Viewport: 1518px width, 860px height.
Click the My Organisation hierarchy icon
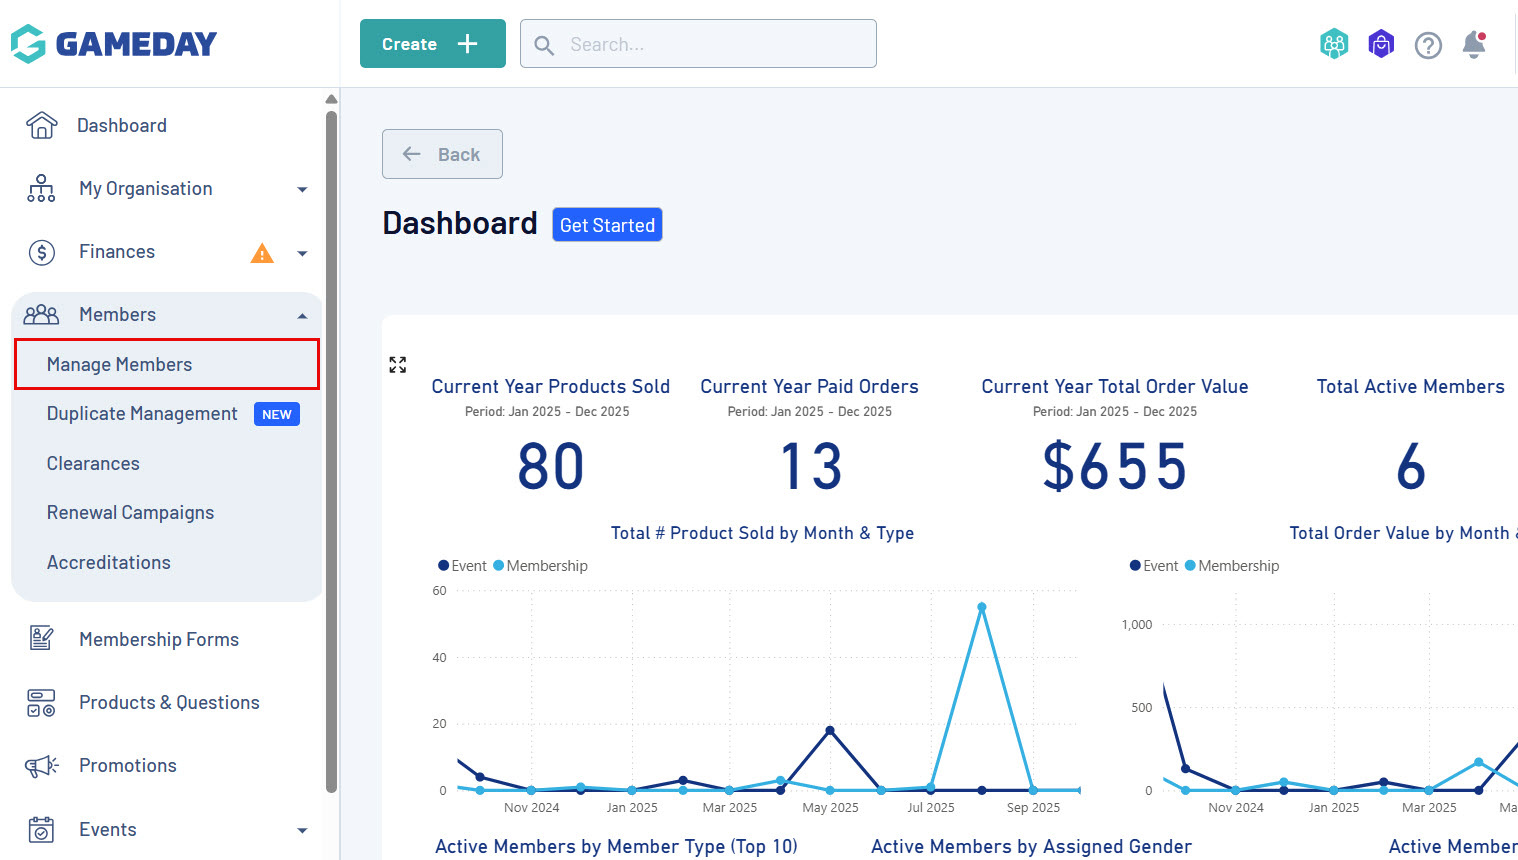tap(41, 189)
